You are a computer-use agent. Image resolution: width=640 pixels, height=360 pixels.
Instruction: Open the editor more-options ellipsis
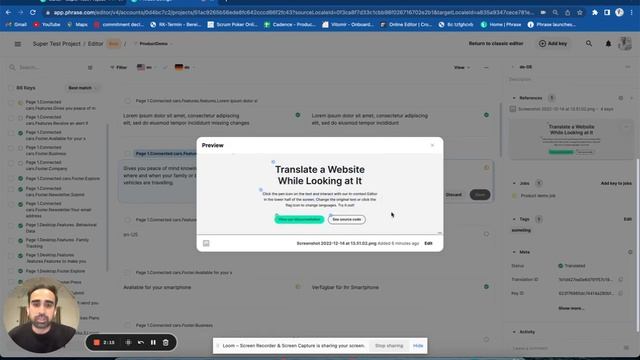click(x=486, y=67)
